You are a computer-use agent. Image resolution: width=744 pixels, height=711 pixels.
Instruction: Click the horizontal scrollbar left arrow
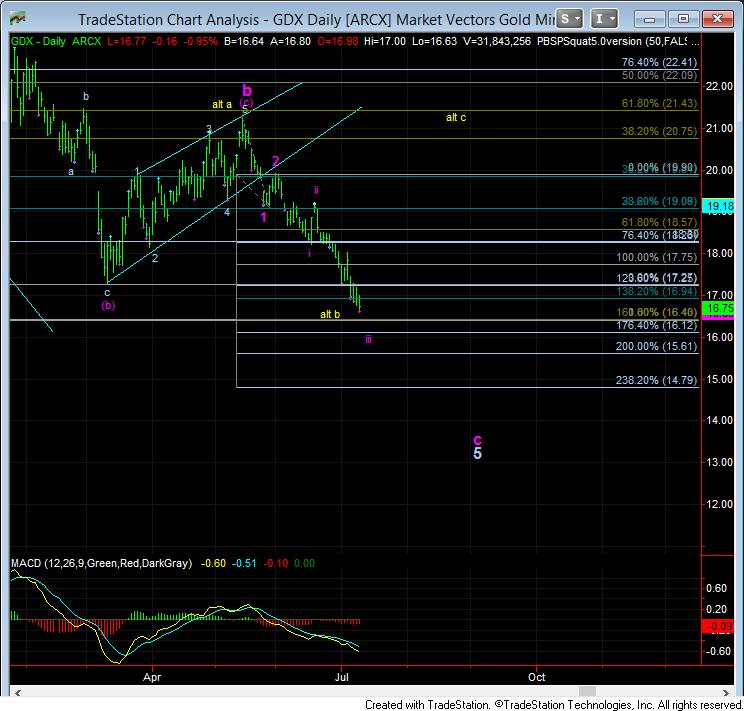[x=18, y=692]
